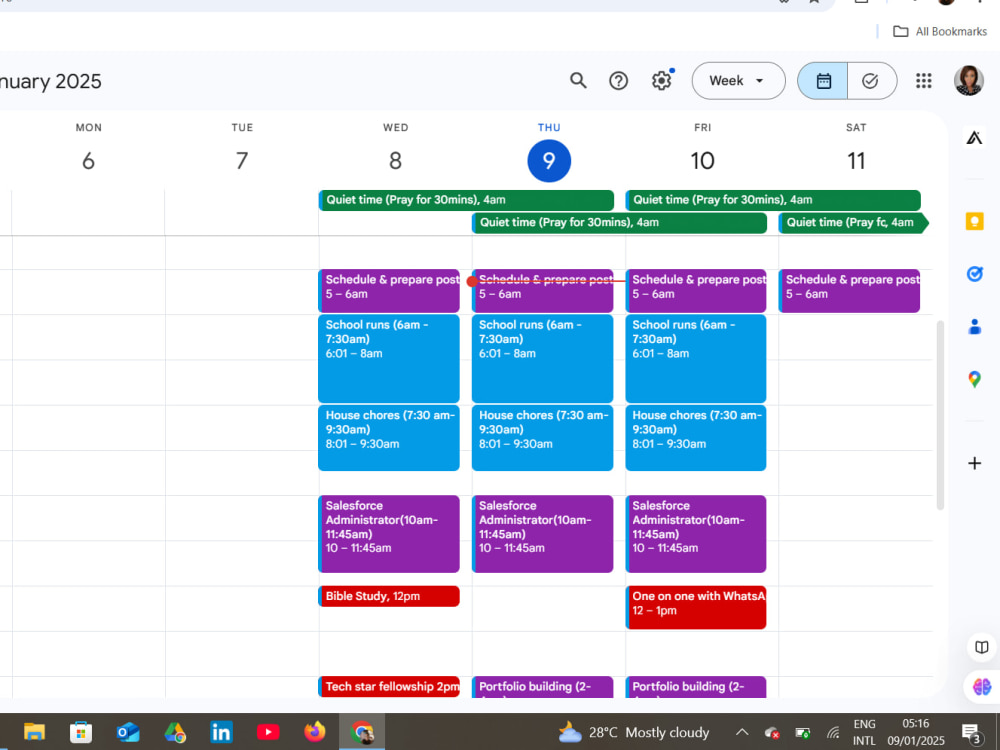This screenshot has width=1000, height=750.
Task: Open Thursday Salesforce Administrator event
Action: click(543, 534)
